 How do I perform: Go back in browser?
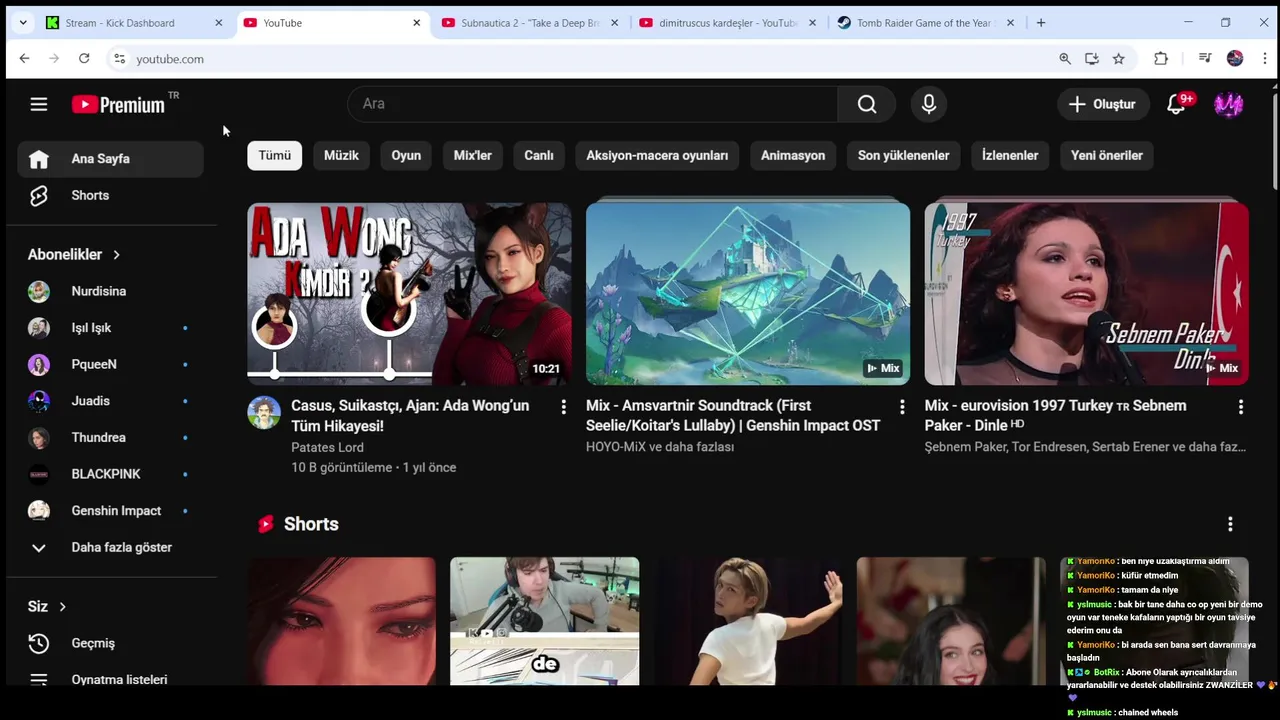pos(24,59)
